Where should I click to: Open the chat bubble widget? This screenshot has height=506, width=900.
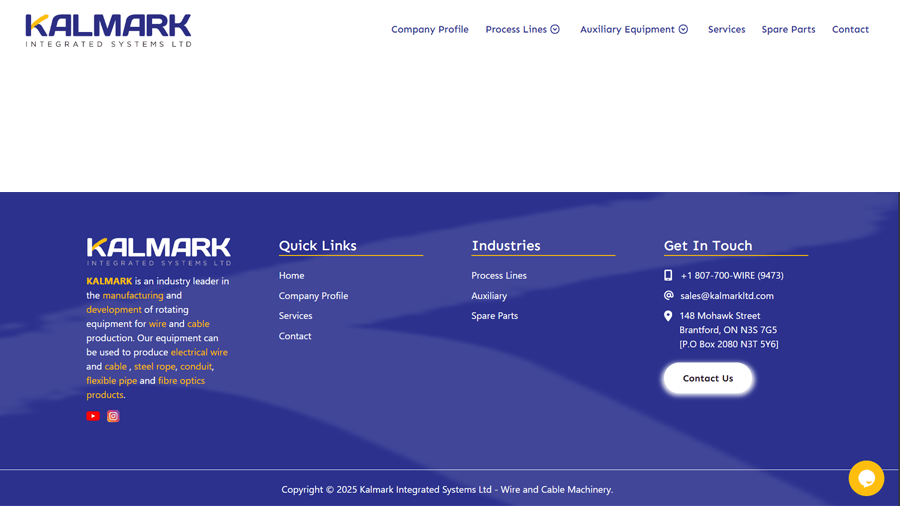tap(866, 478)
